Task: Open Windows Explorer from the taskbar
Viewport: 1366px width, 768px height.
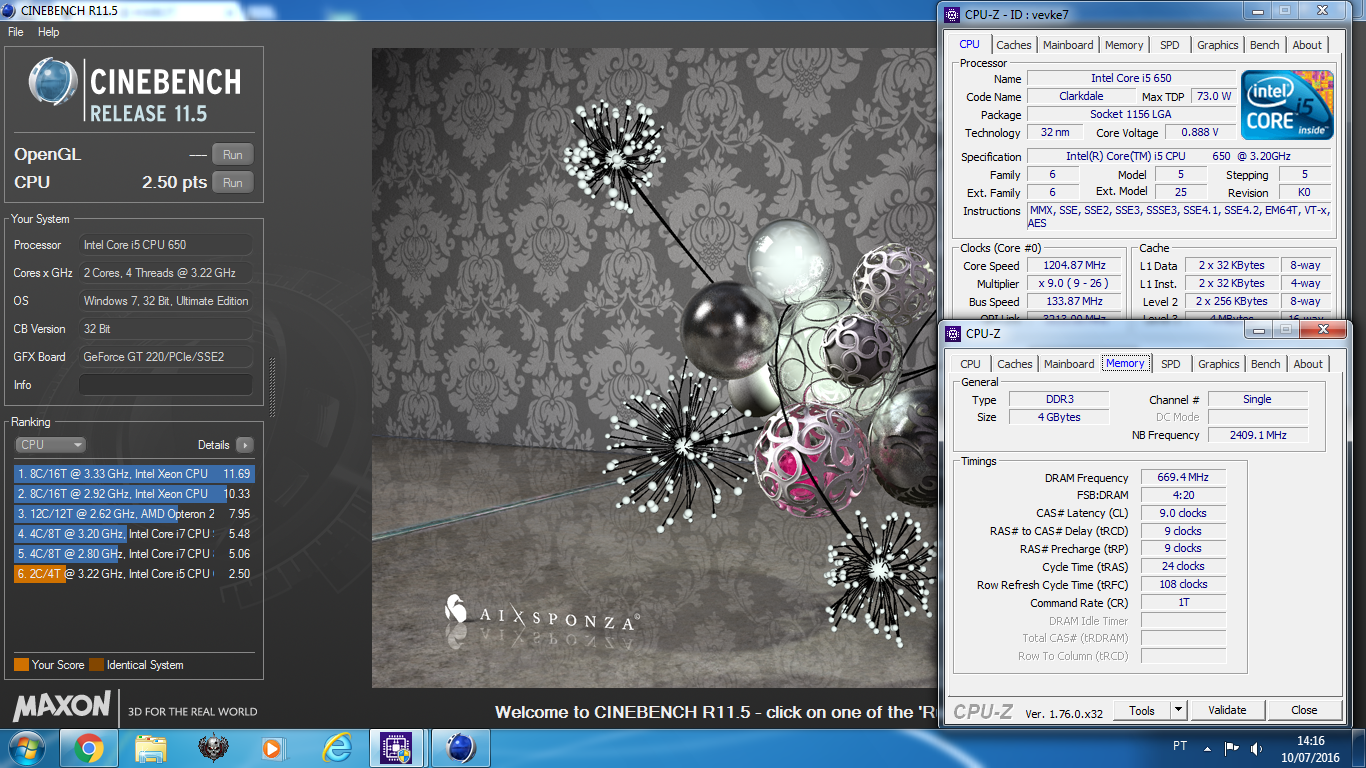Action: tap(151, 748)
